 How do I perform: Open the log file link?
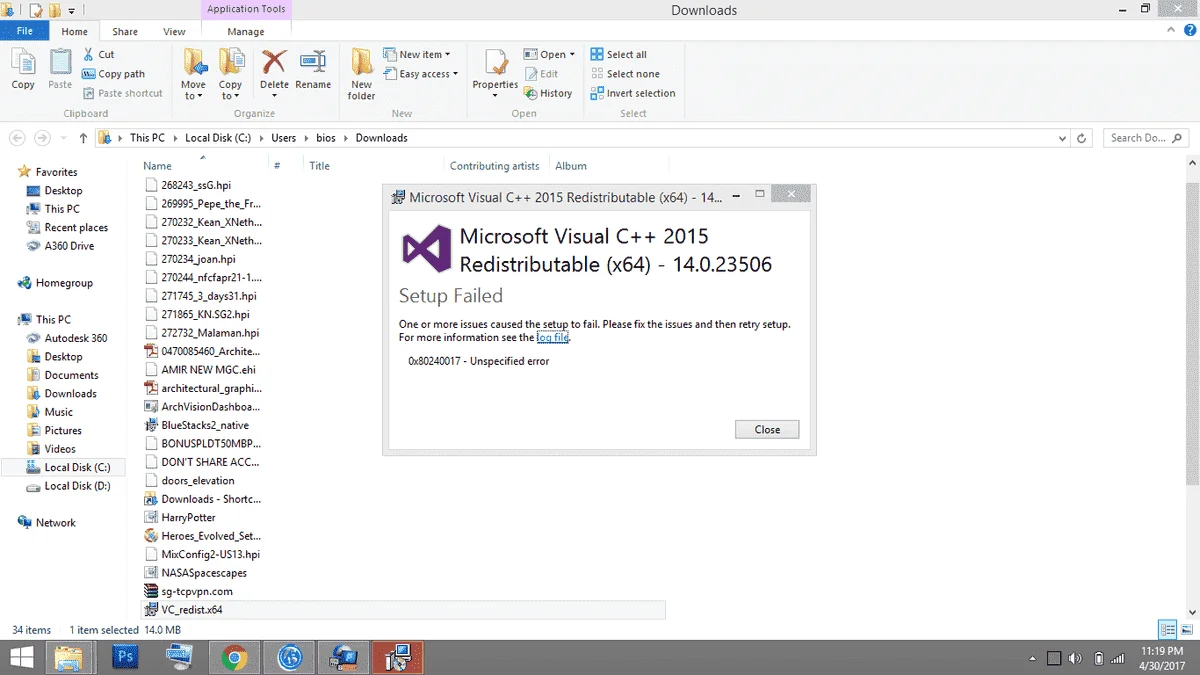[553, 337]
